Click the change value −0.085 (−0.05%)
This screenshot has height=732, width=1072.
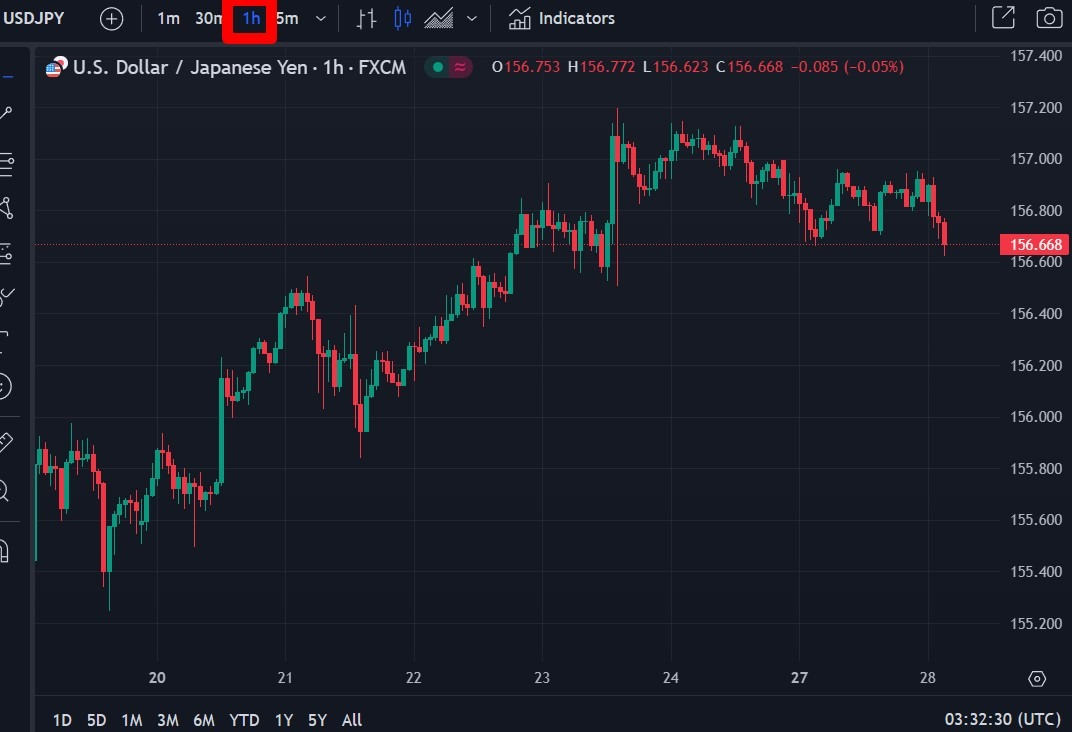pyautogui.click(x=847, y=67)
